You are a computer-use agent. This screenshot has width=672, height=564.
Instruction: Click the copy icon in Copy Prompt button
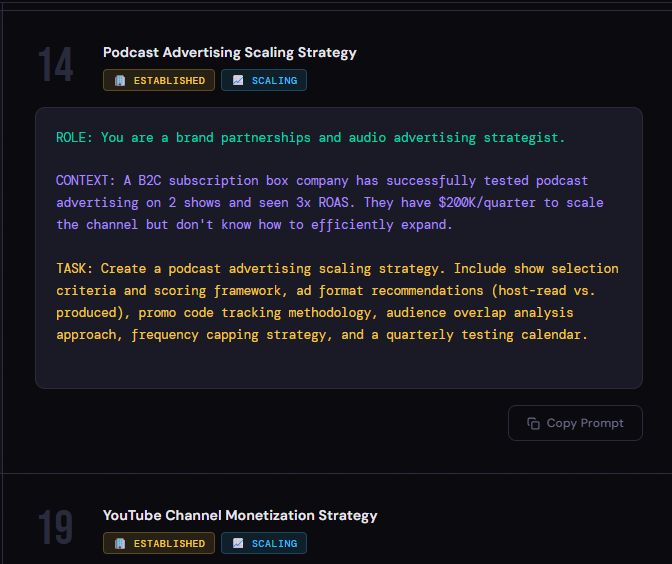tap(533, 423)
